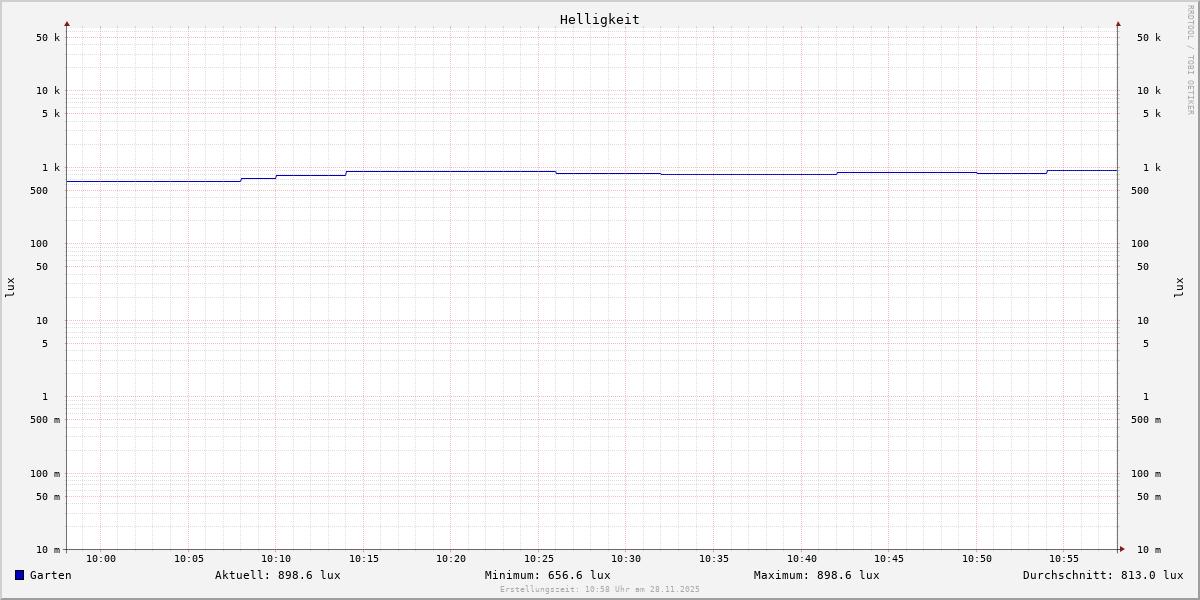Click the left axis 50 k label
The width and height of the screenshot is (1200, 600).
pos(48,38)
